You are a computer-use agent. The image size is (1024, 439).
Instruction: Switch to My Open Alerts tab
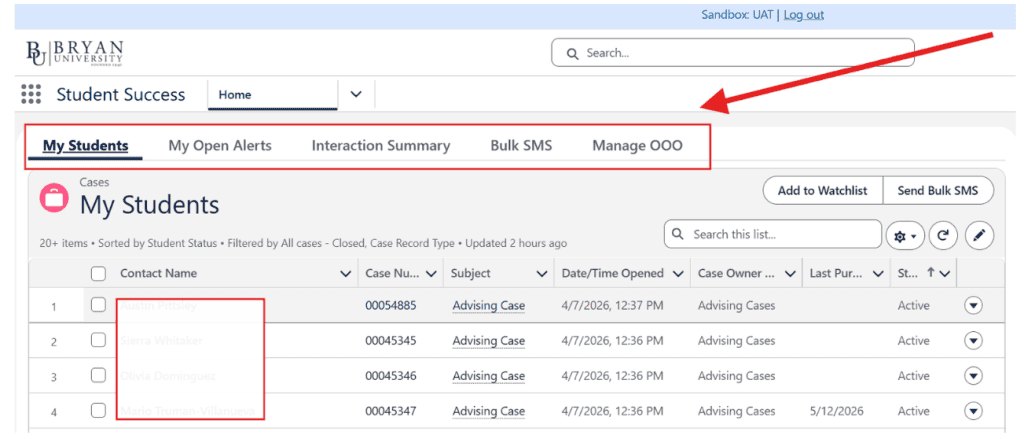[220, 146]
